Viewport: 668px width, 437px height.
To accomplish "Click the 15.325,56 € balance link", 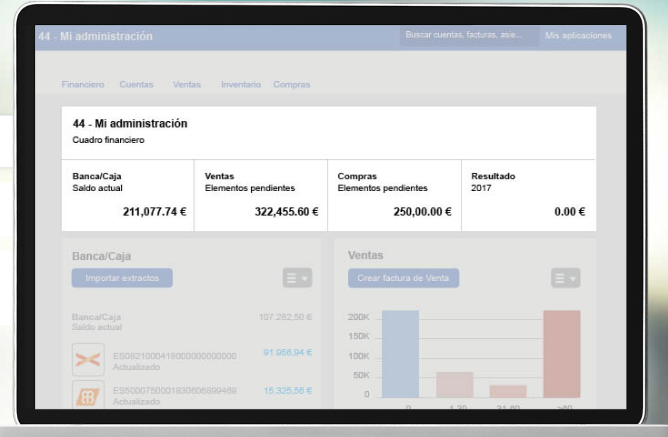I will [x=288, y=391].
